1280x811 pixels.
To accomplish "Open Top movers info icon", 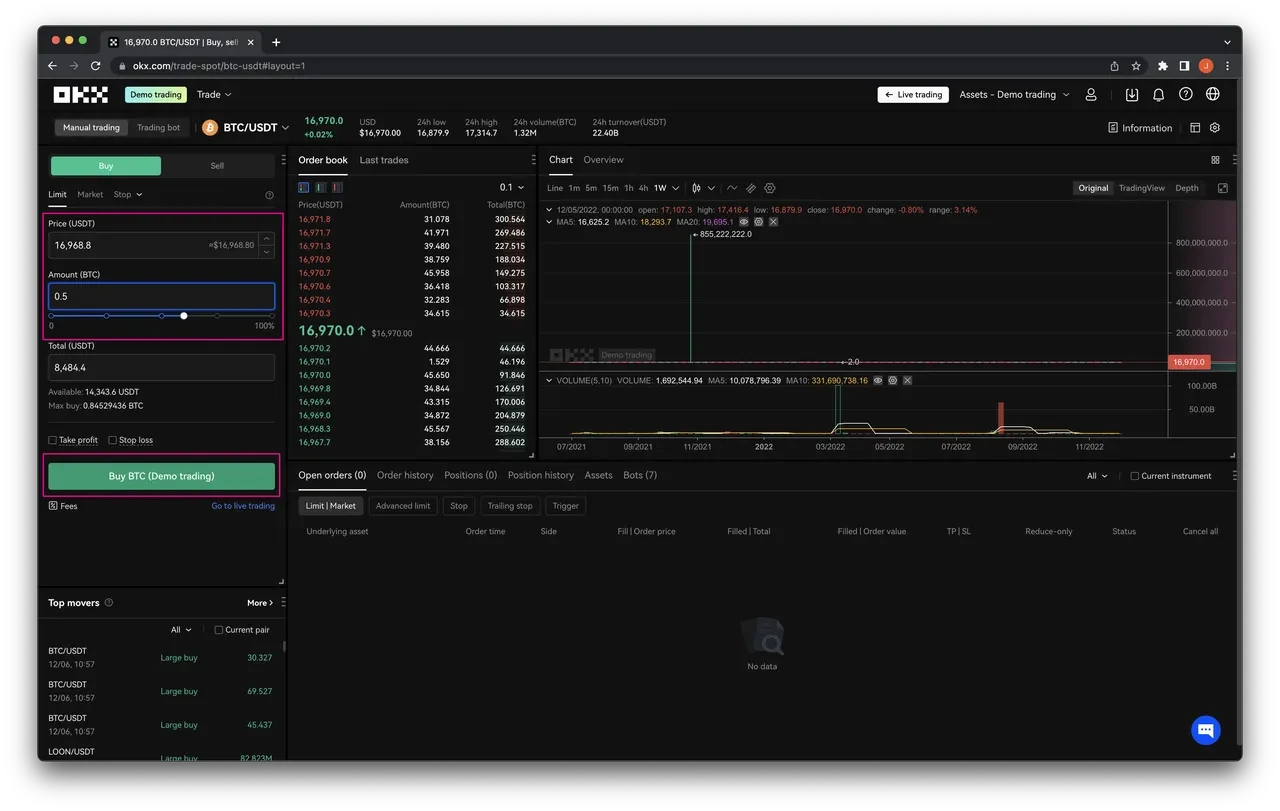I will (109, 603).
